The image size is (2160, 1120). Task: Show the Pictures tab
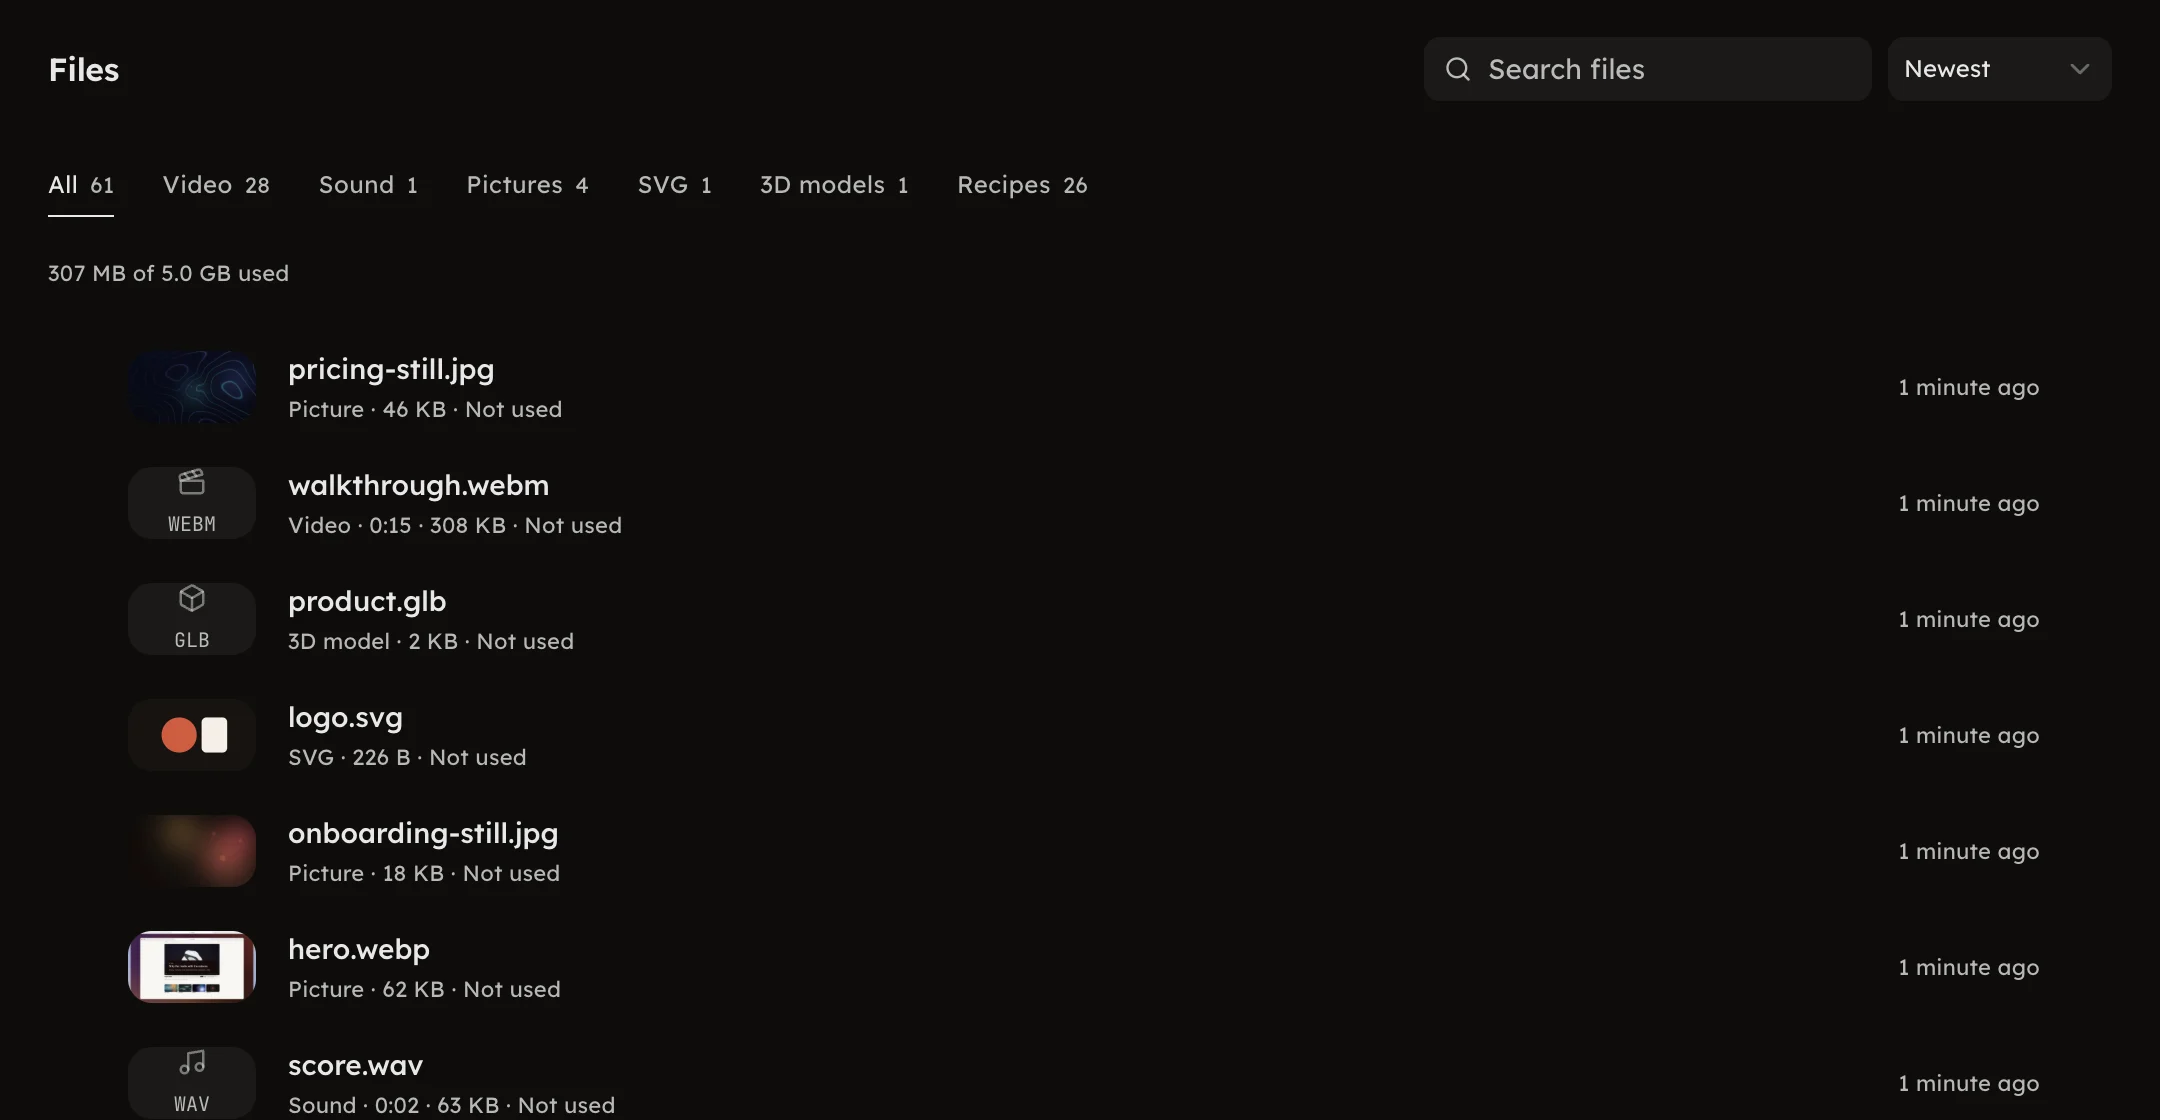pos(527,185)
